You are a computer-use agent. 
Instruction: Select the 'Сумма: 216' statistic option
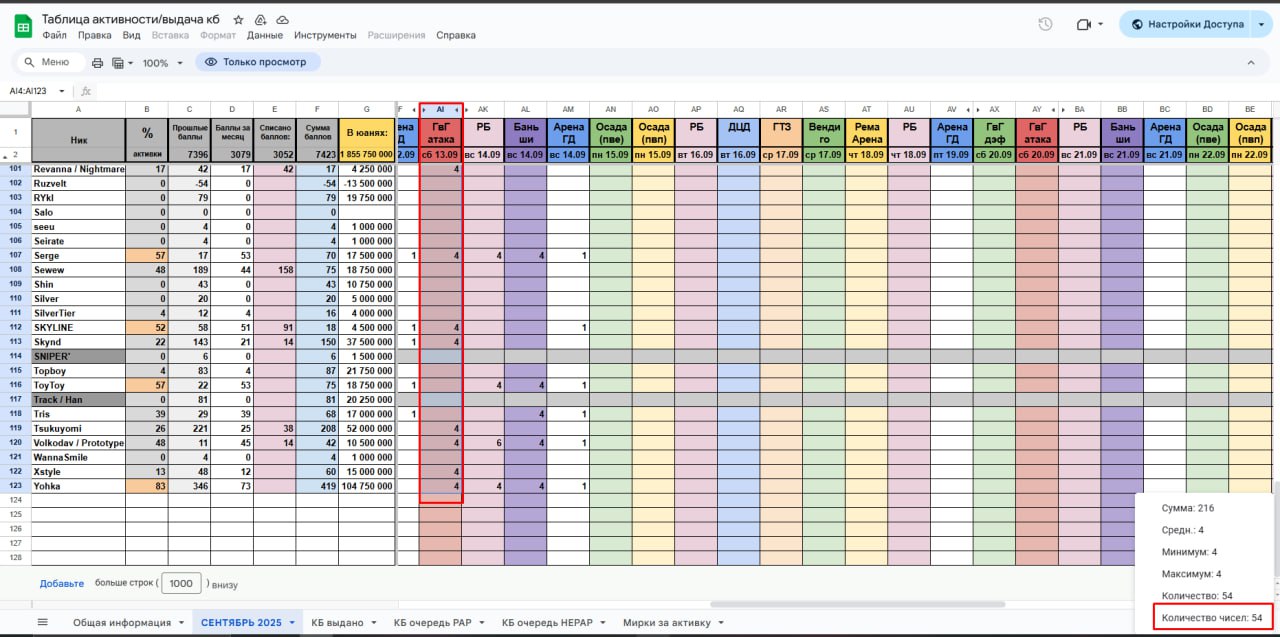coord(1188,508)
